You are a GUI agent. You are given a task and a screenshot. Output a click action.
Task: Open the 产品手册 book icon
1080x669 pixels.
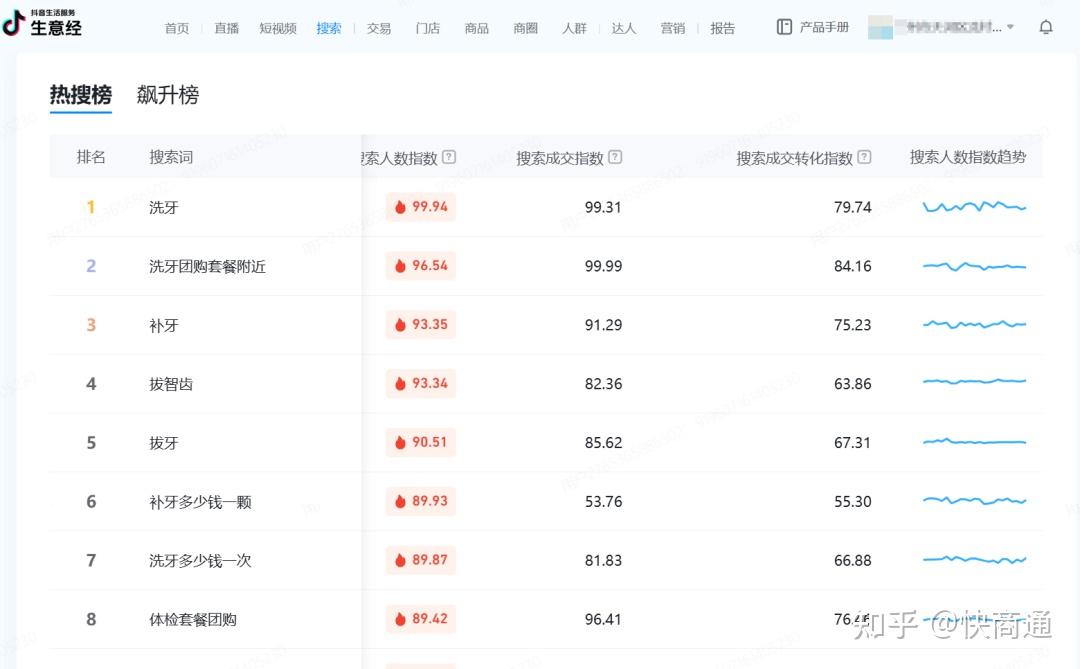pyautogui.click(x=784, y=27)
